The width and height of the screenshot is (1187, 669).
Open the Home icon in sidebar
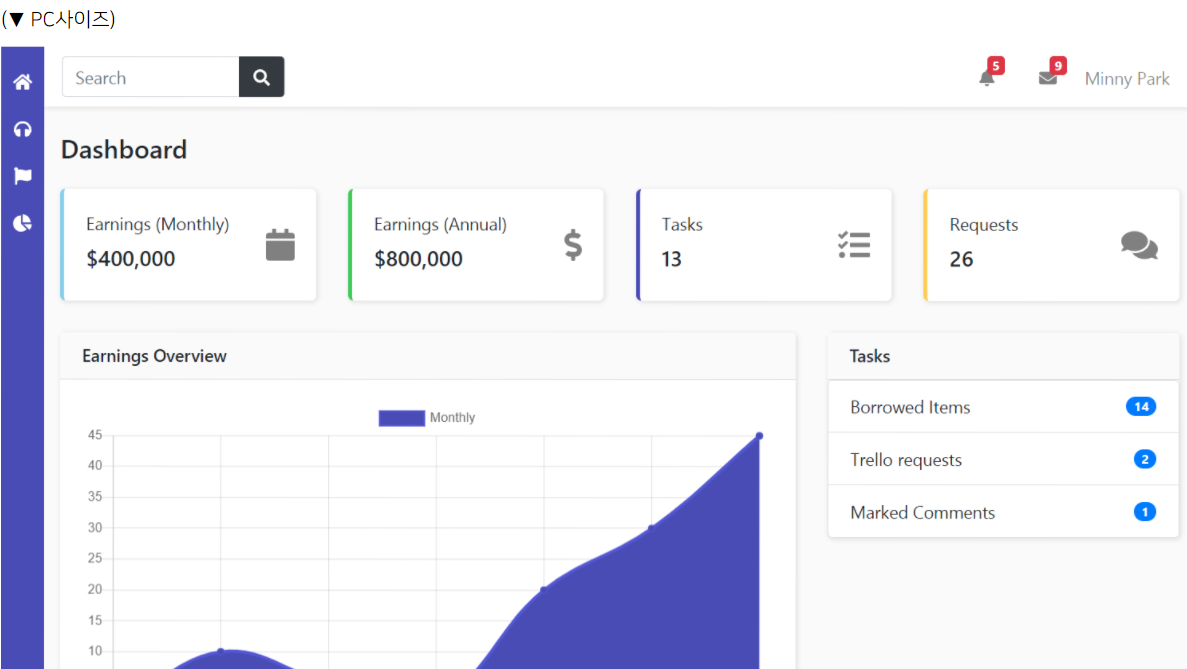23,82
